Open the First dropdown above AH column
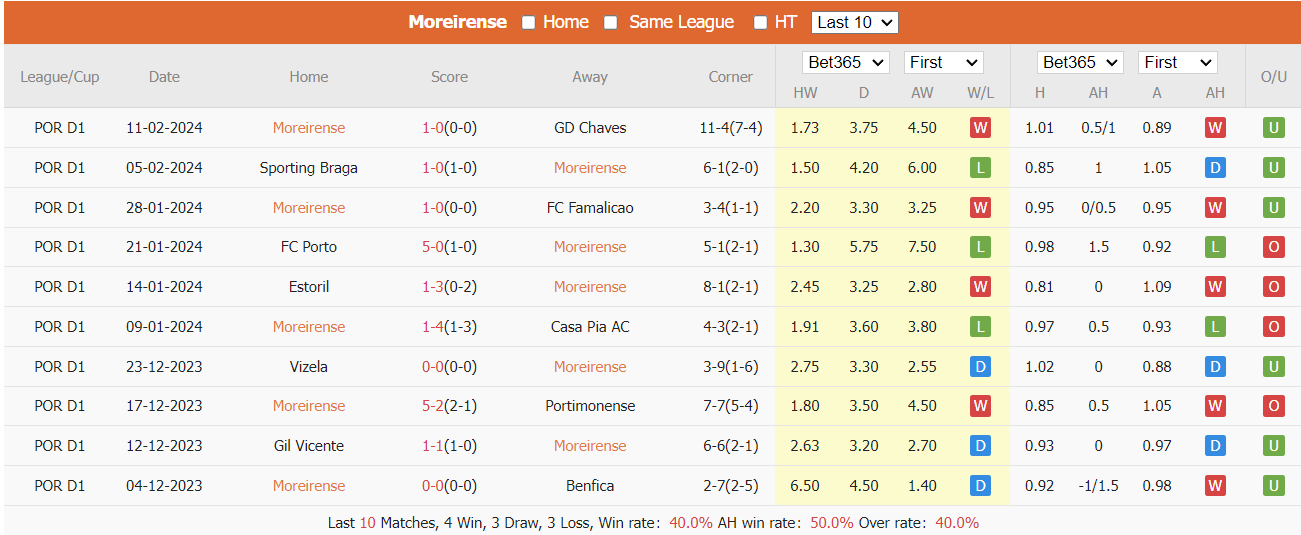The height and width of the screenshot is (535, 1301). 1178,62
